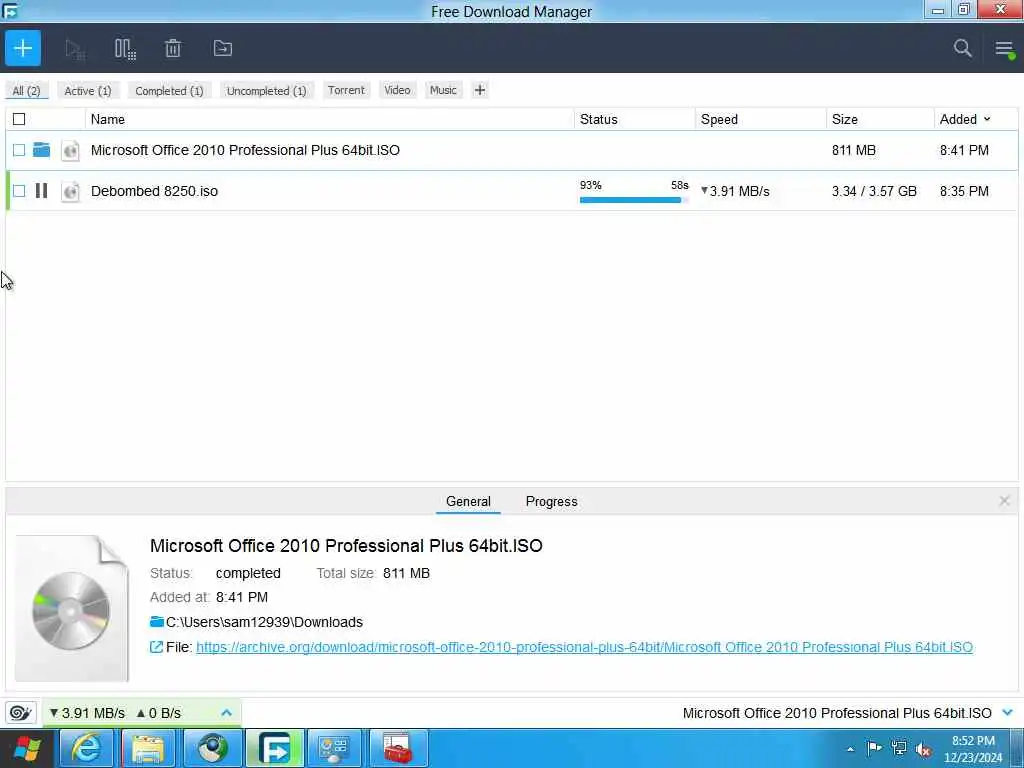Close the details panel with X
Image resolution: width=1024 pixels, height=768 pixels.
(x=1004, y=501)
